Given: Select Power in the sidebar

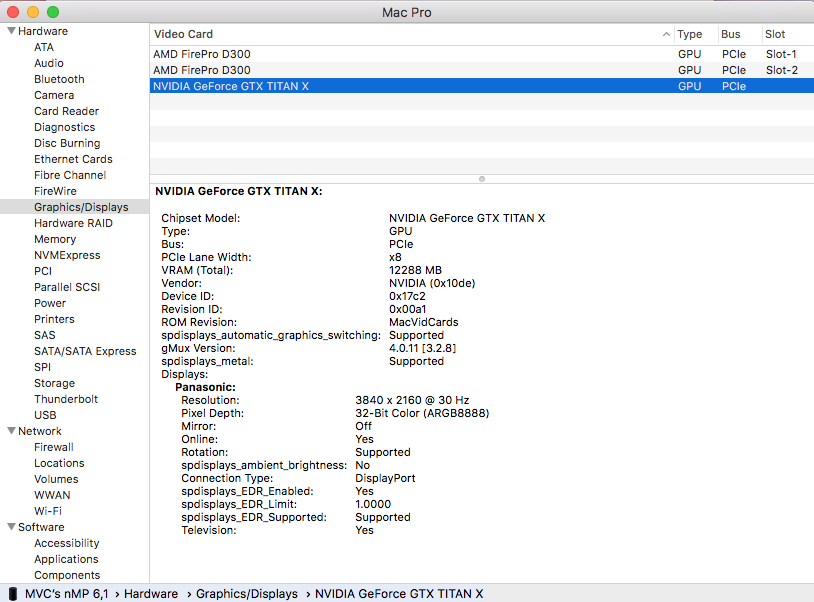Looking at the screenshot, I should [50, 303].
